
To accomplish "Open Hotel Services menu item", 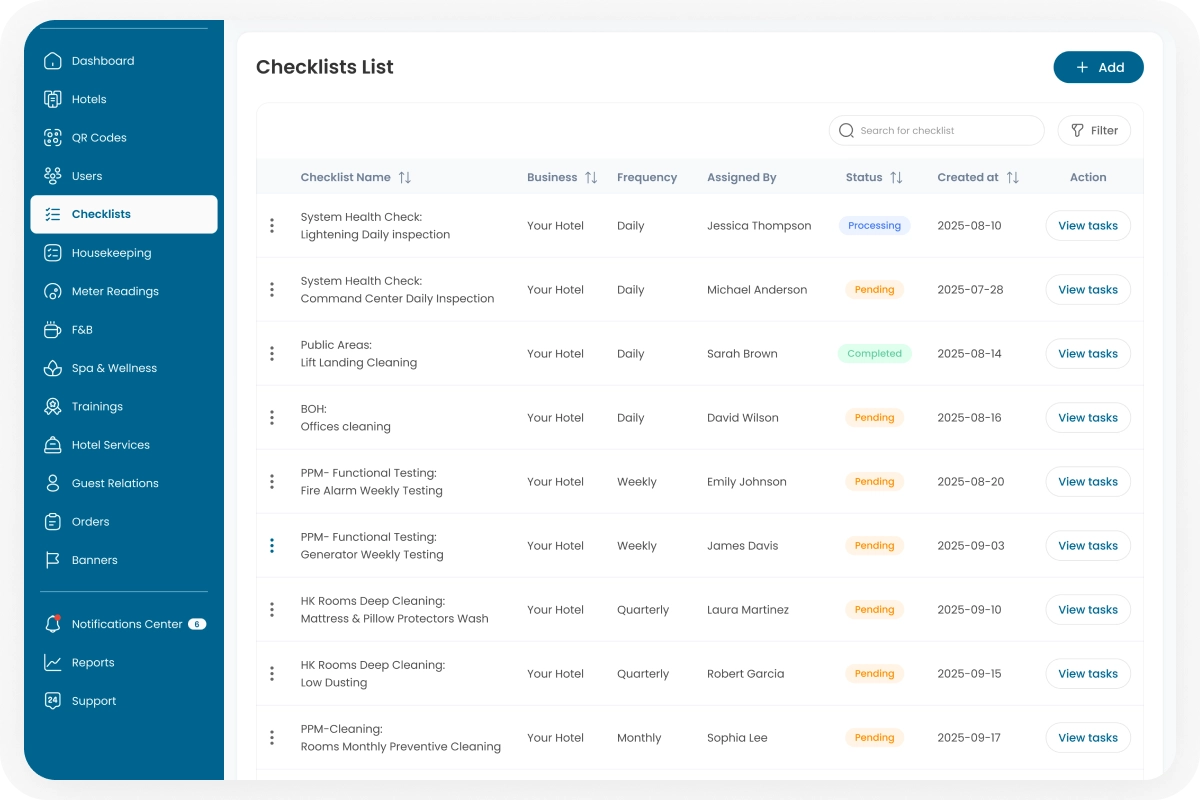I will (110, 445).
